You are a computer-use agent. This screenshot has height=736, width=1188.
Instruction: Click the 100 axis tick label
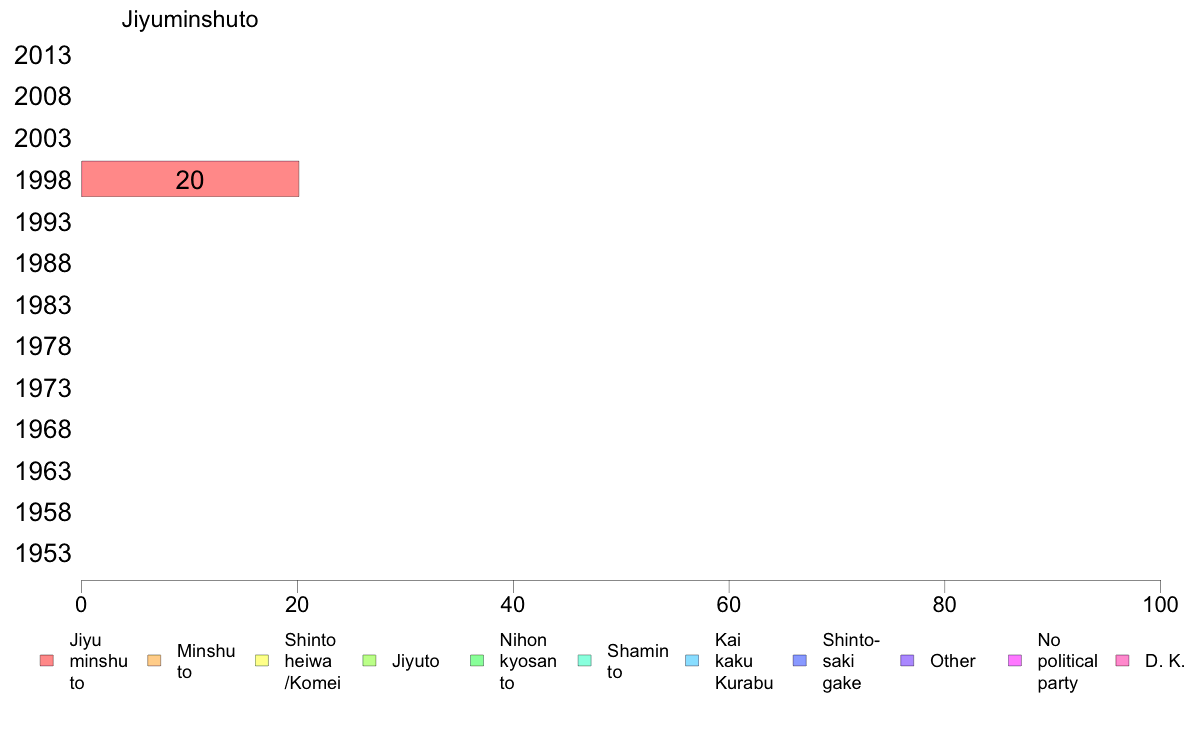coord(1160,604)
